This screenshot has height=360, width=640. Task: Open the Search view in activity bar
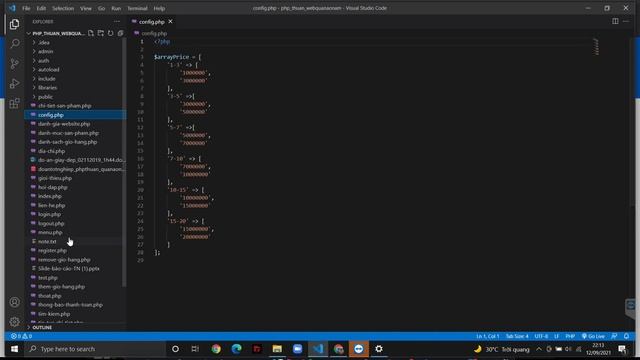15,44
